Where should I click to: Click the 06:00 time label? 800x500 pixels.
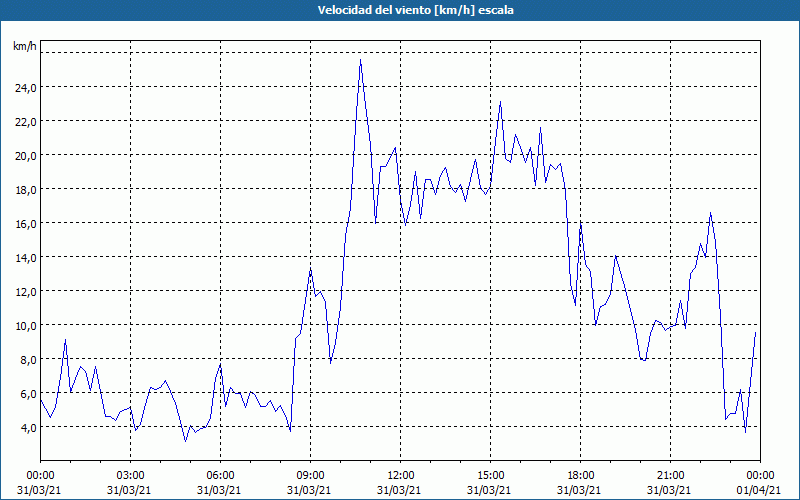220,476
